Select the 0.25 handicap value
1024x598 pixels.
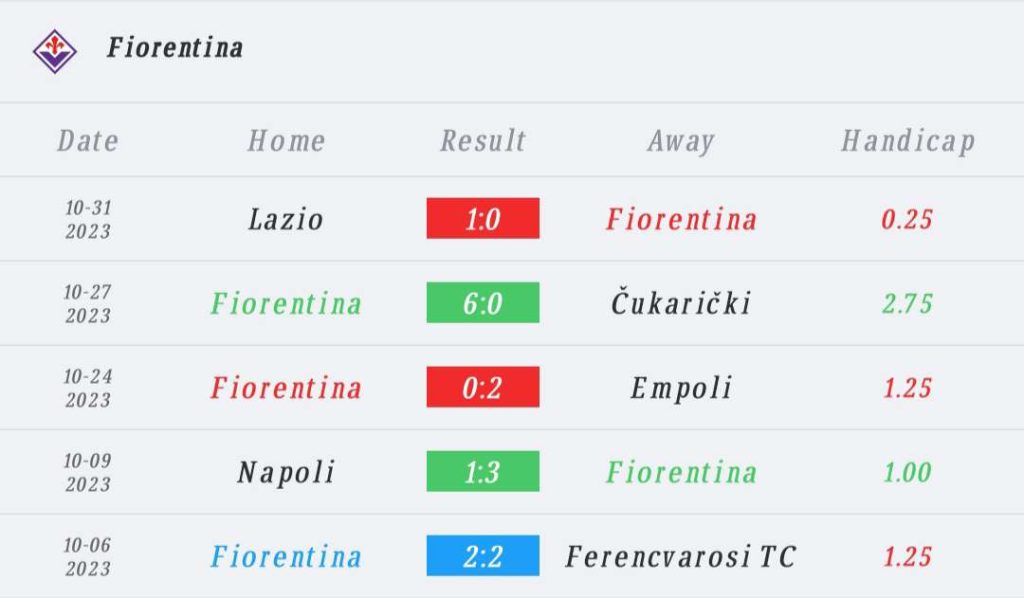(907, 219)
